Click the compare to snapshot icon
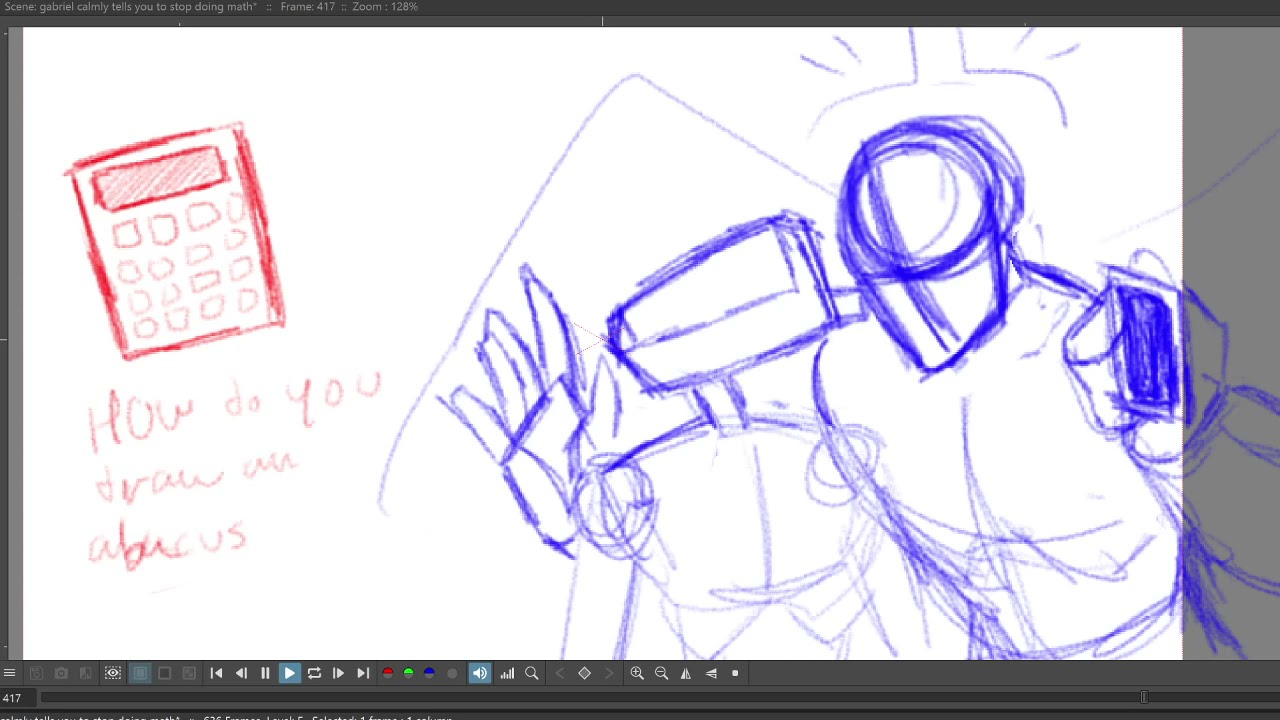1280x720 pixels. click(86, 673)
